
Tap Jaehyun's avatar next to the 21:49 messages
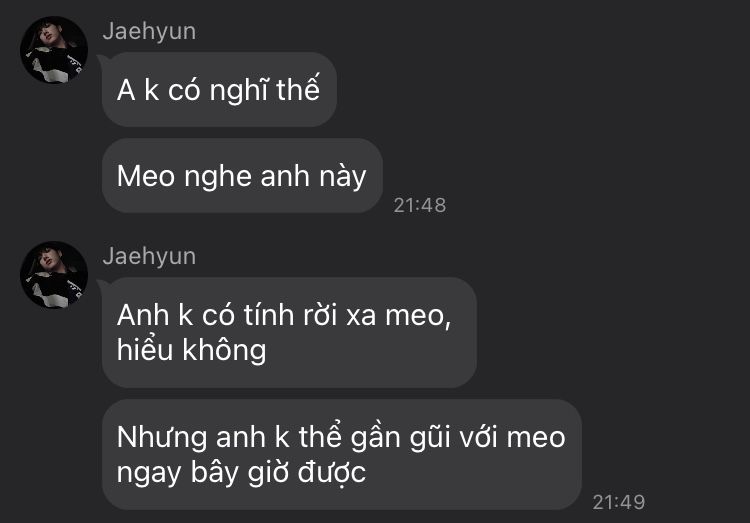pyautogui.click(x=54, y=275)
